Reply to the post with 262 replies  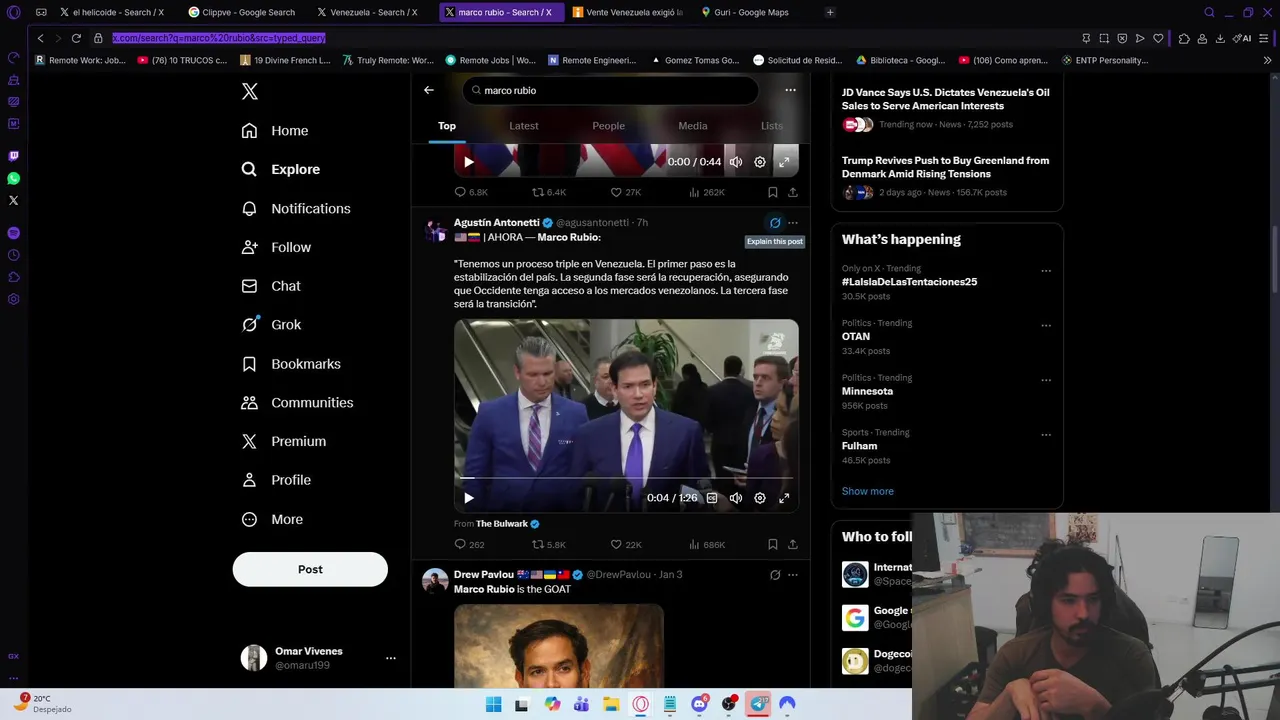[x=469, y=545]
